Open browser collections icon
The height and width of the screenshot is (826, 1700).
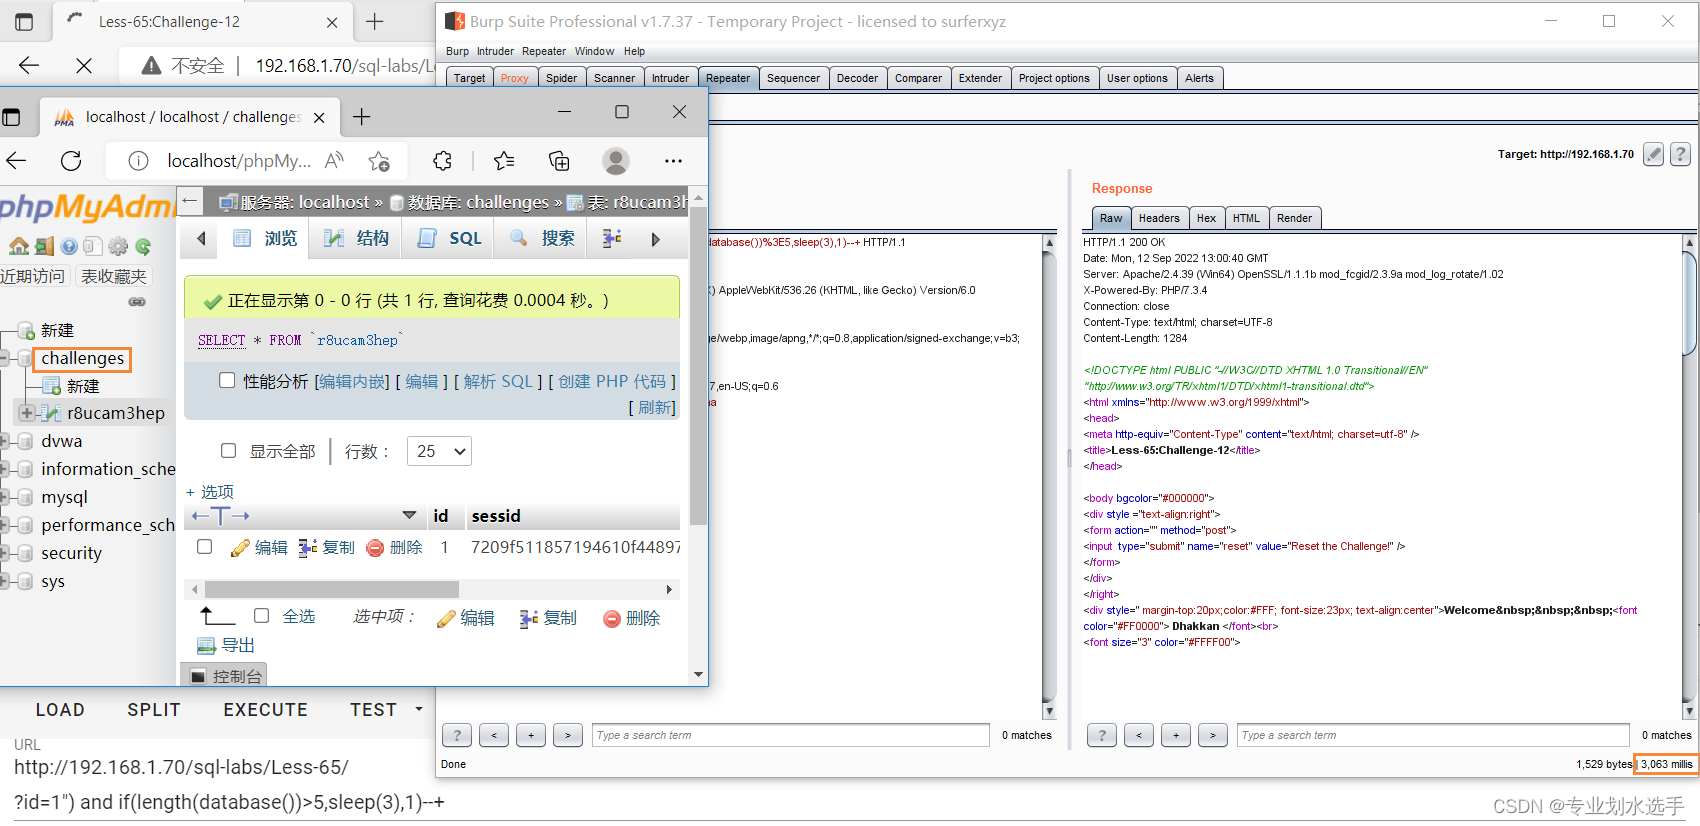(x=559, y=161)
